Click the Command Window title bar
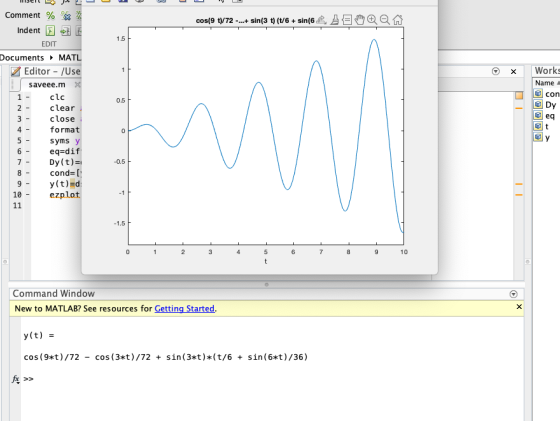The height and width of the screenshot is (421, 560). pyautogui.click(x=267, y=294)
